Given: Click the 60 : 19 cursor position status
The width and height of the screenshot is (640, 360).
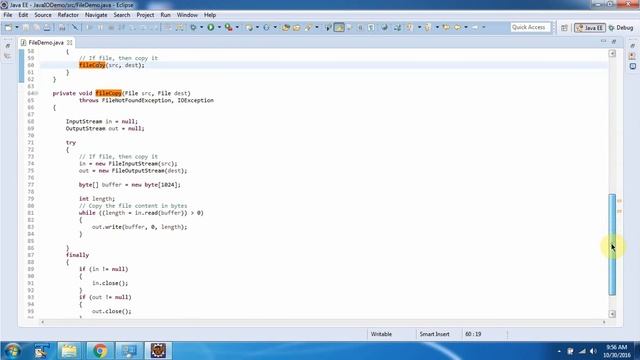Looking at the screenshot, I should click(x=473, y=334).
